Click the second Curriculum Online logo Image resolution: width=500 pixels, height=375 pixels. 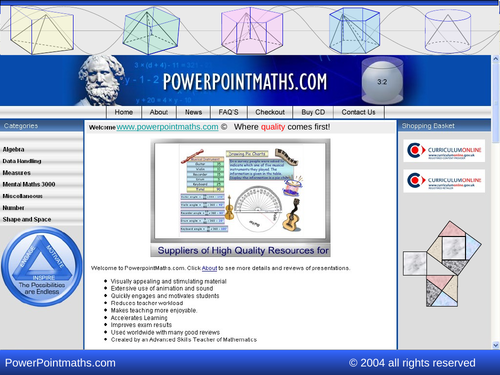point(444,181)
